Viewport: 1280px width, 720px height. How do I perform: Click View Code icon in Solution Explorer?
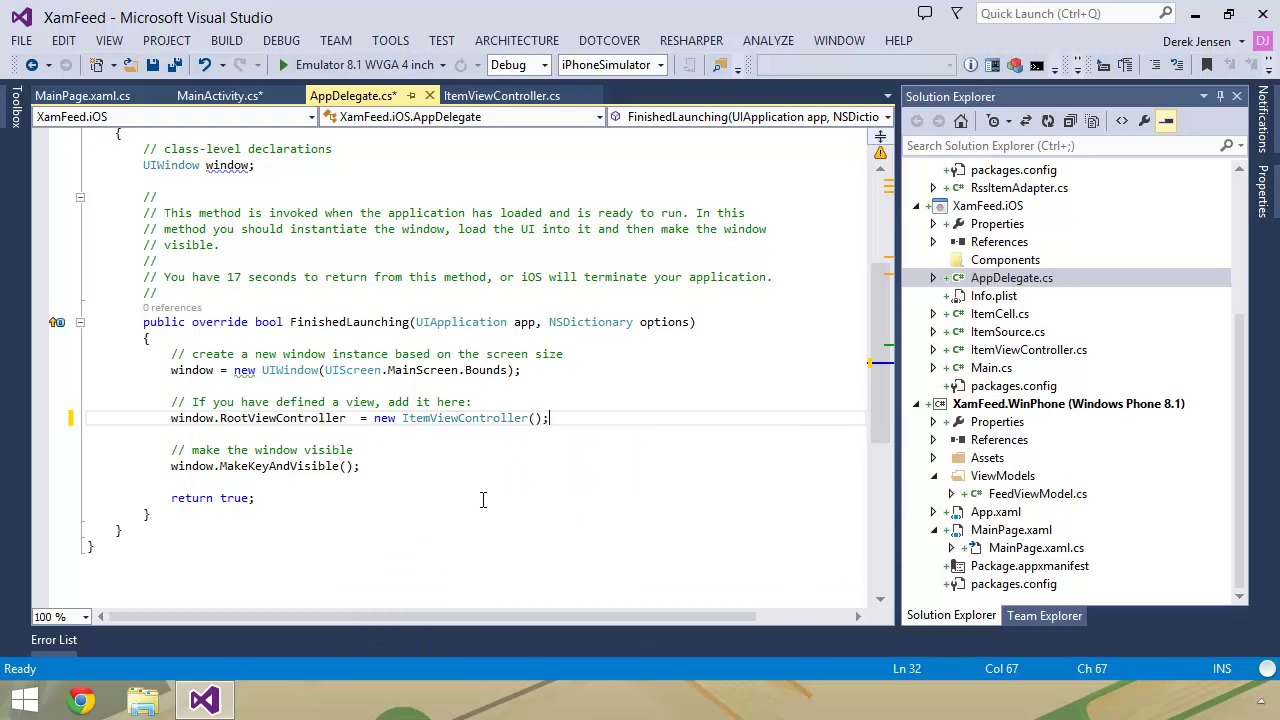[x=1122, y=121]
